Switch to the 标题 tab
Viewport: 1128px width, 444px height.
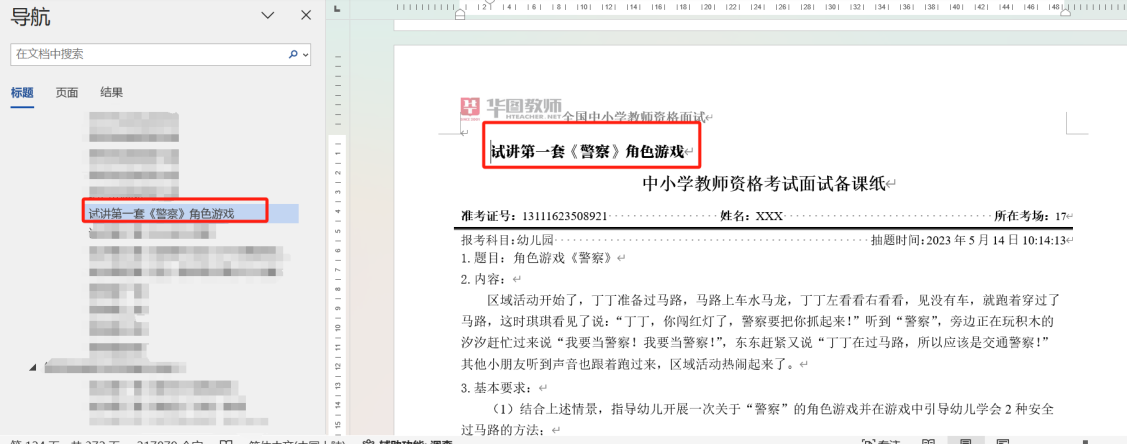[x=22, y=92]
